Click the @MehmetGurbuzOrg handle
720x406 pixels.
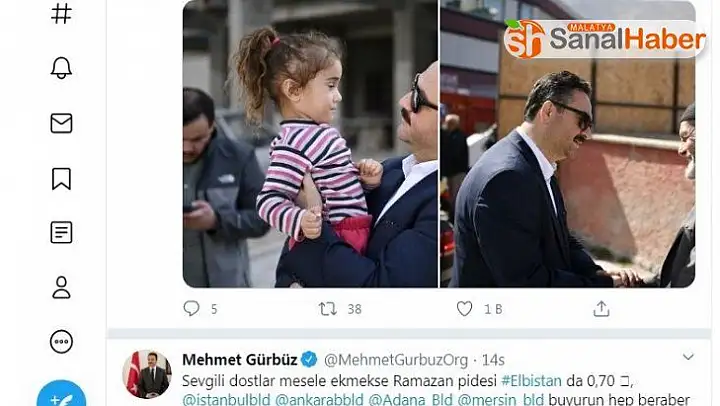pos(396,360)
